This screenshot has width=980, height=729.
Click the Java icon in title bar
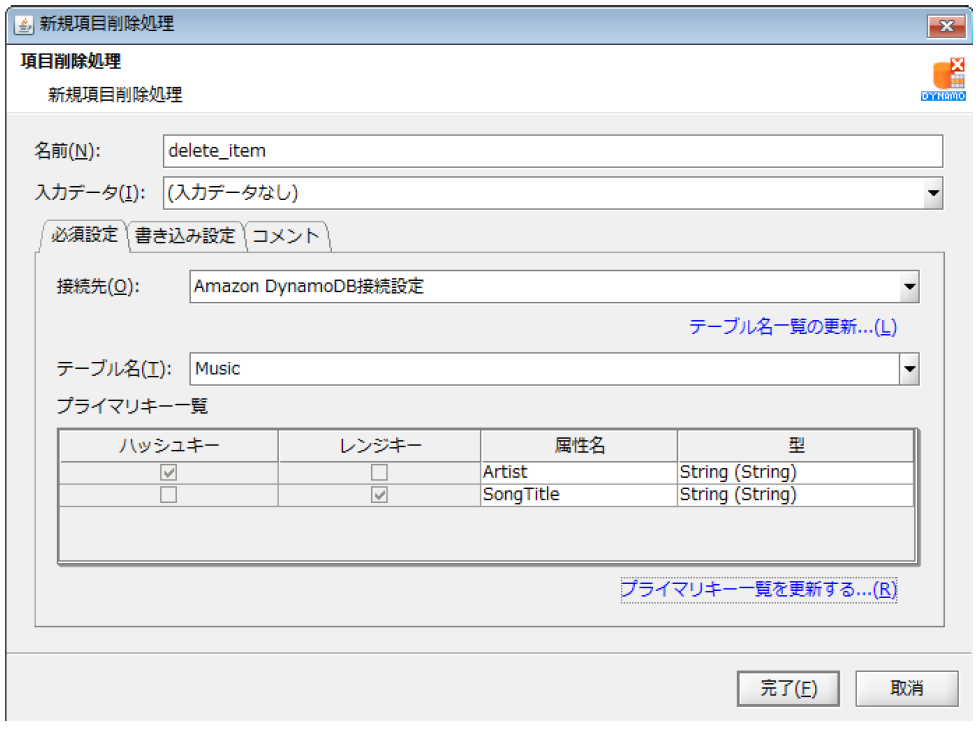tap(25, 24)
